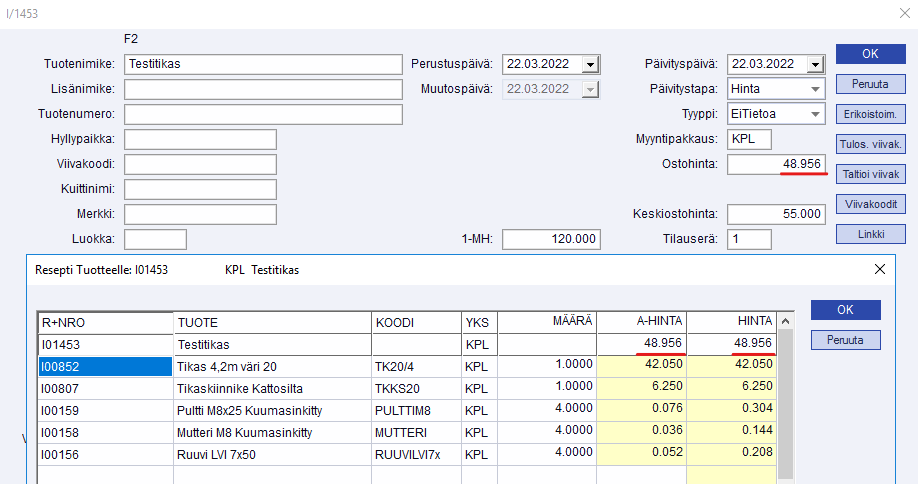Open the Päivitystapa dropdown
The image size is (918, 484).
[x=815, y=89]
